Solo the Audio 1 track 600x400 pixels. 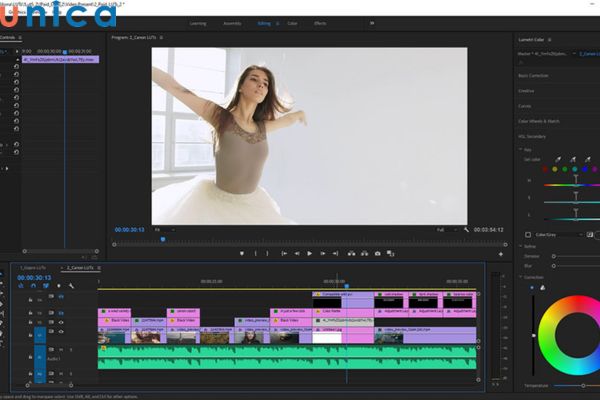tap(71, 349)
